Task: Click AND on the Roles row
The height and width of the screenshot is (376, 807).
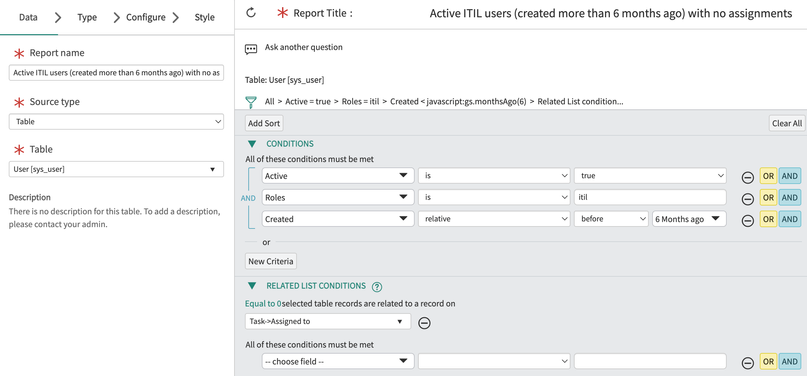Action: point(790,198)
